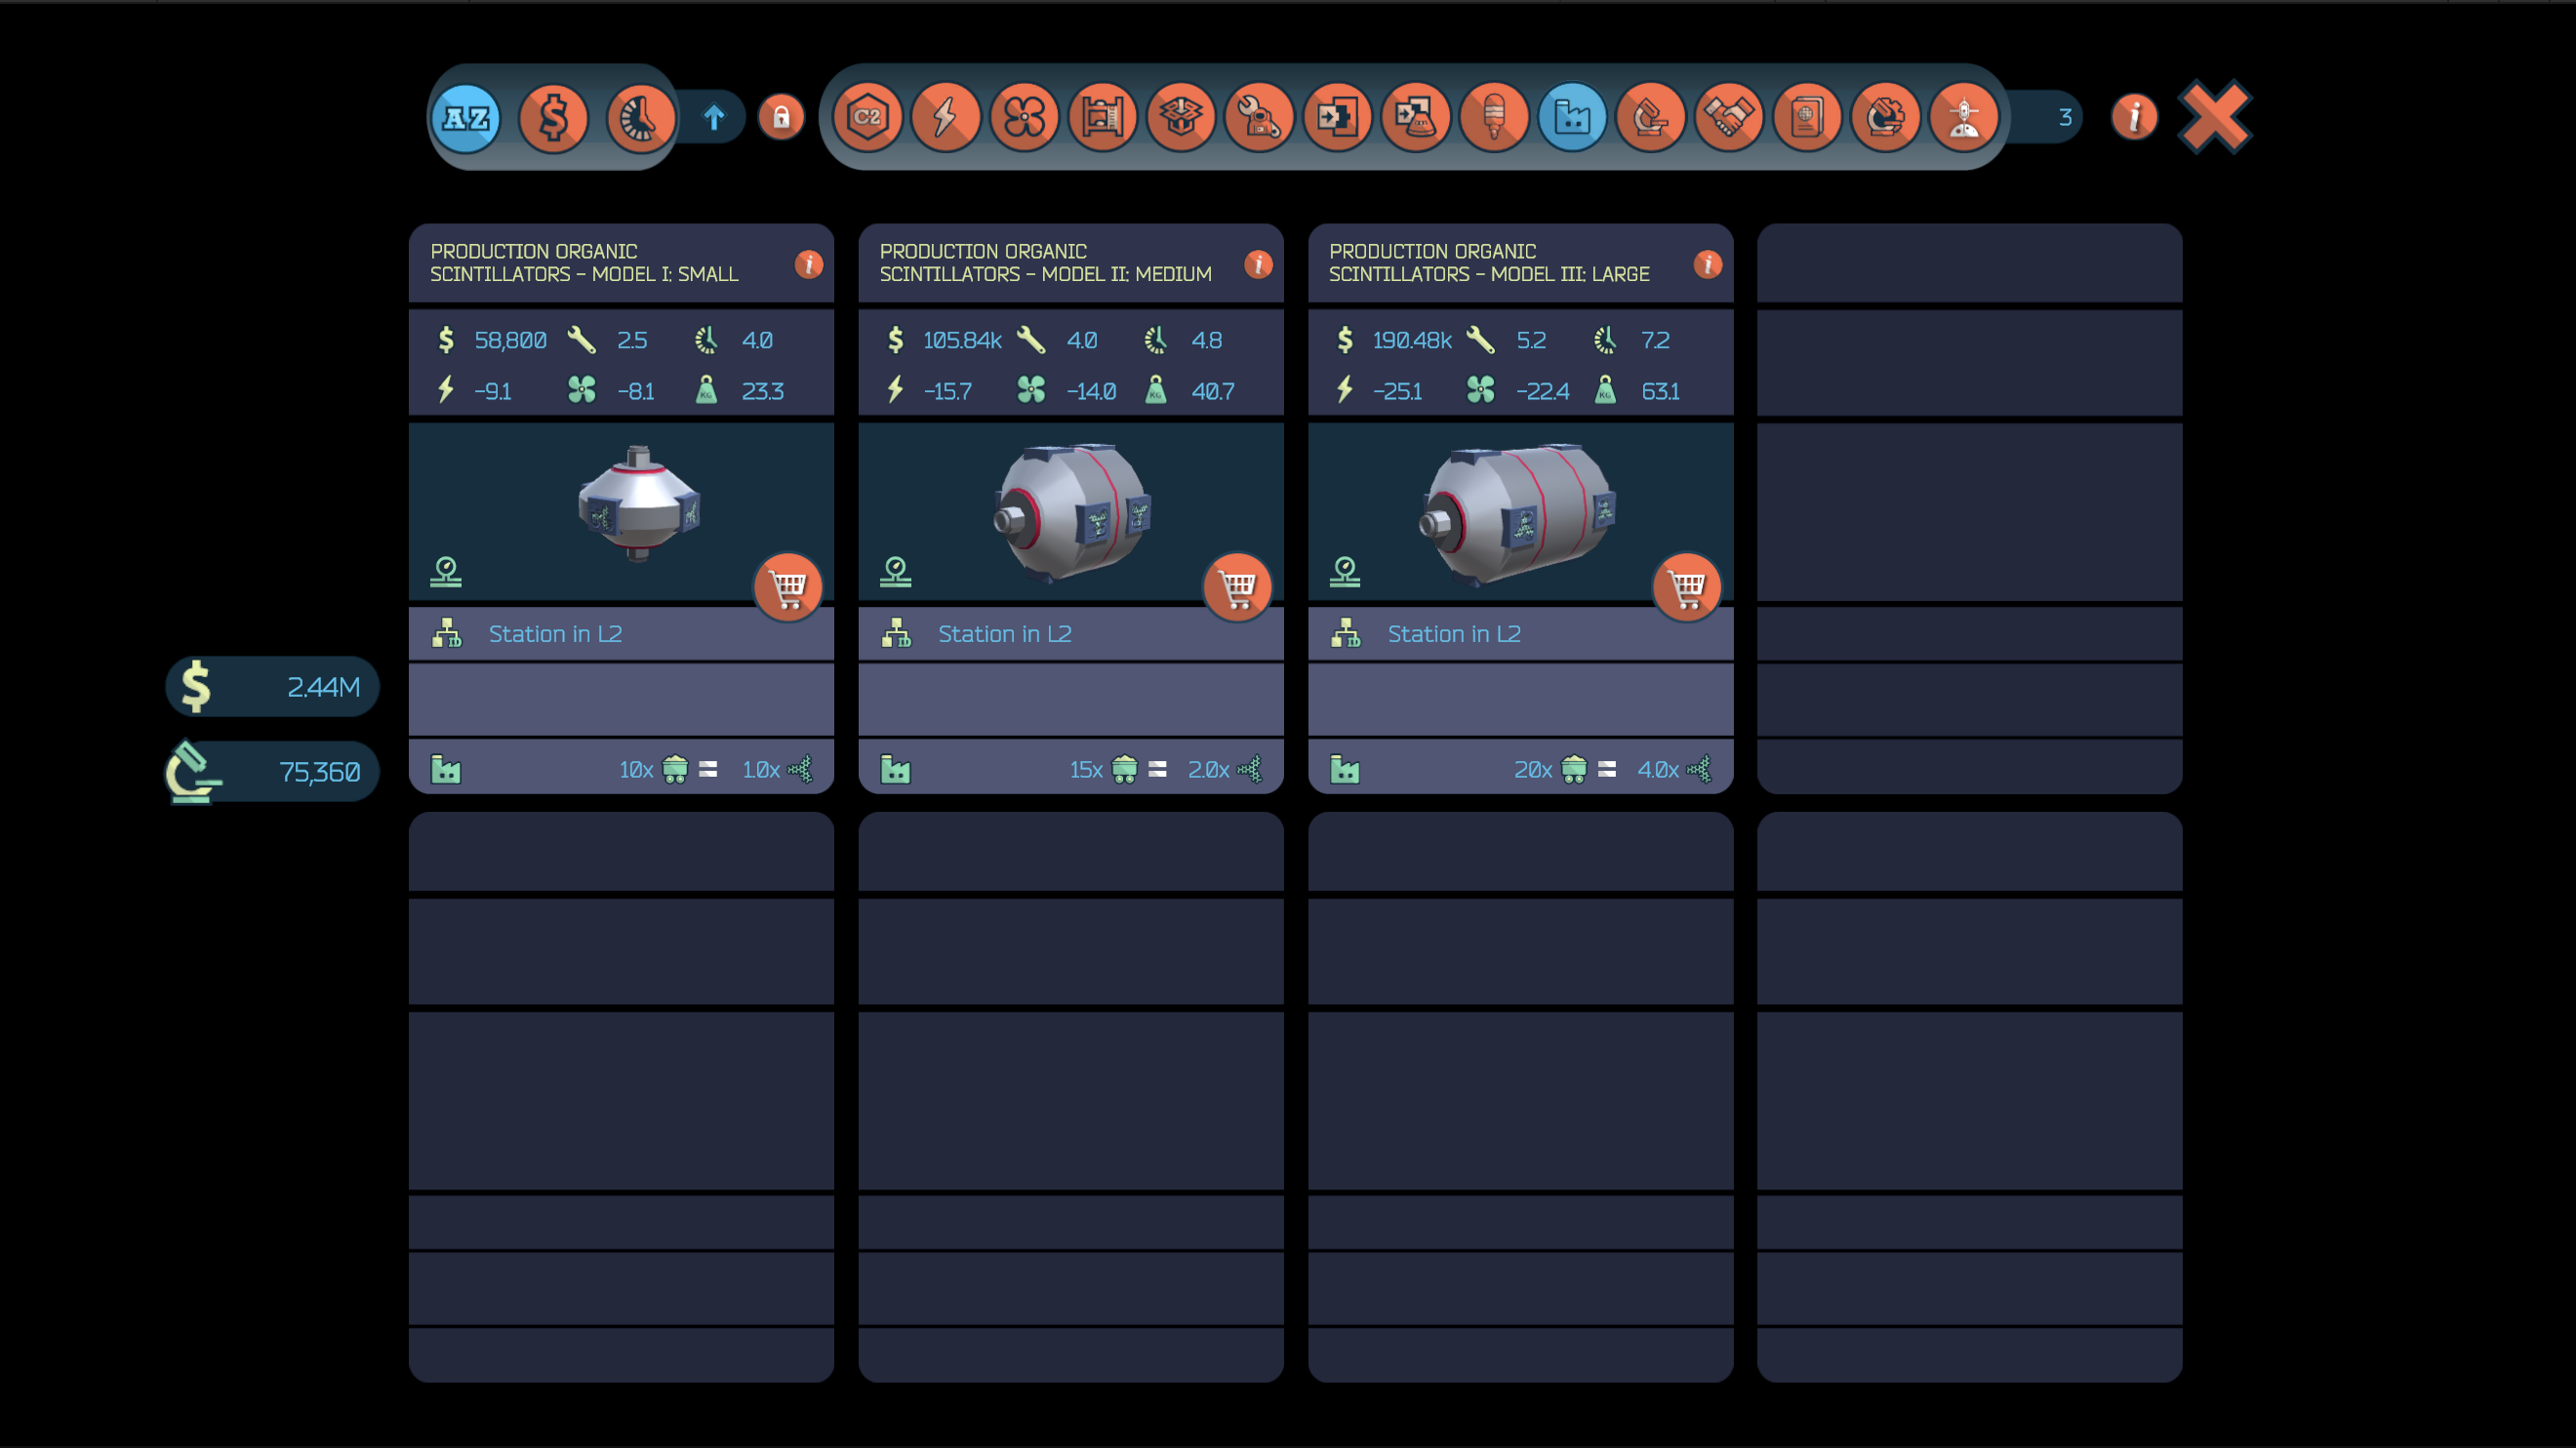Open the cargo box storage category
This screenshot has width=2576, height=1448.
click(x=1180, y=117)
